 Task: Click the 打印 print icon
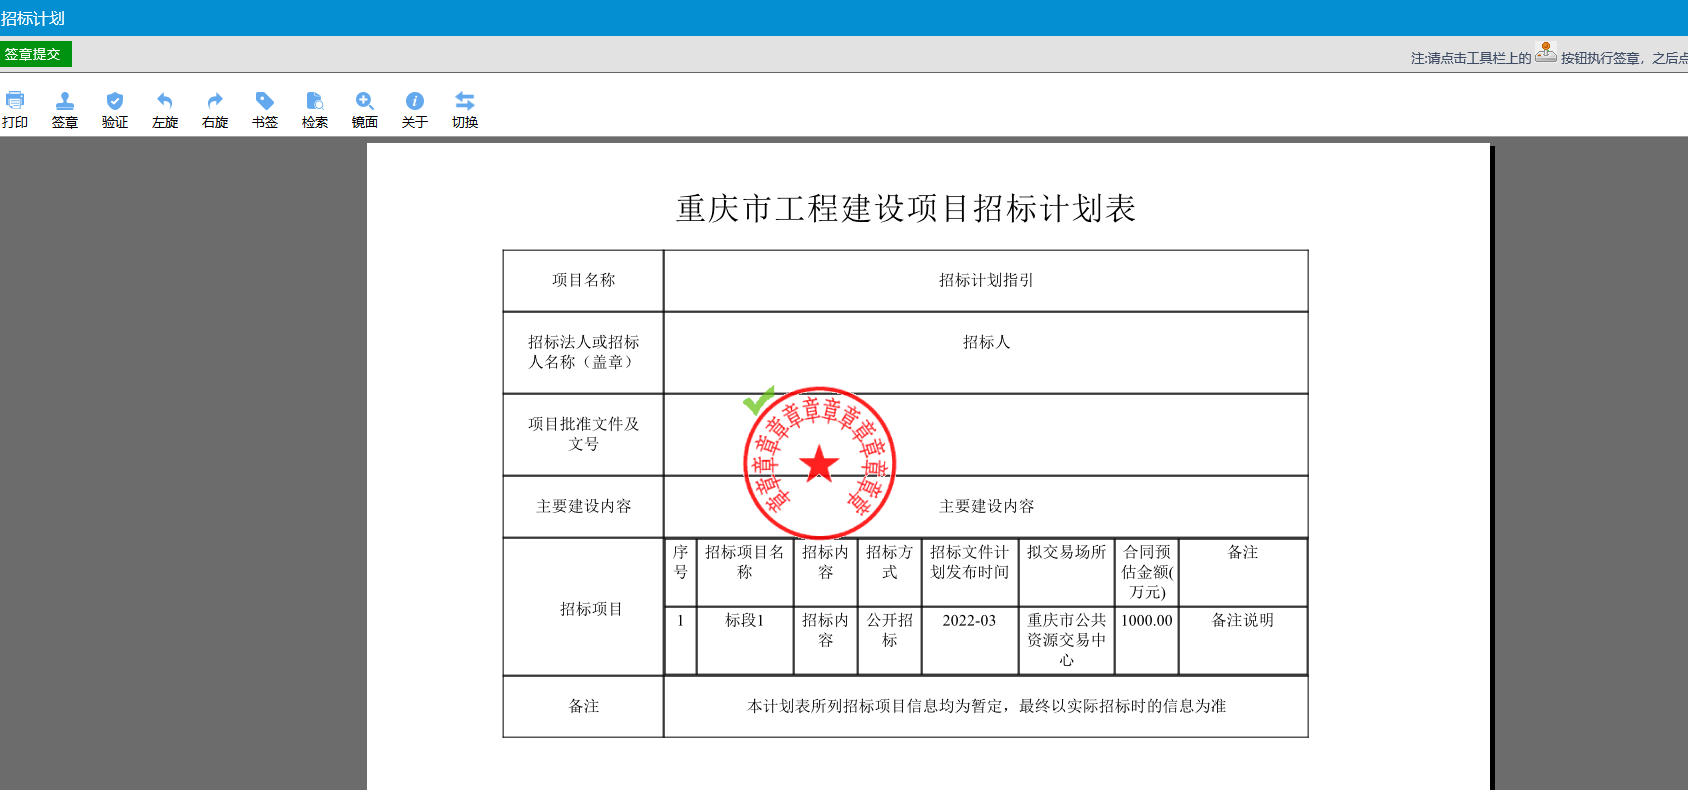point(15,101)
